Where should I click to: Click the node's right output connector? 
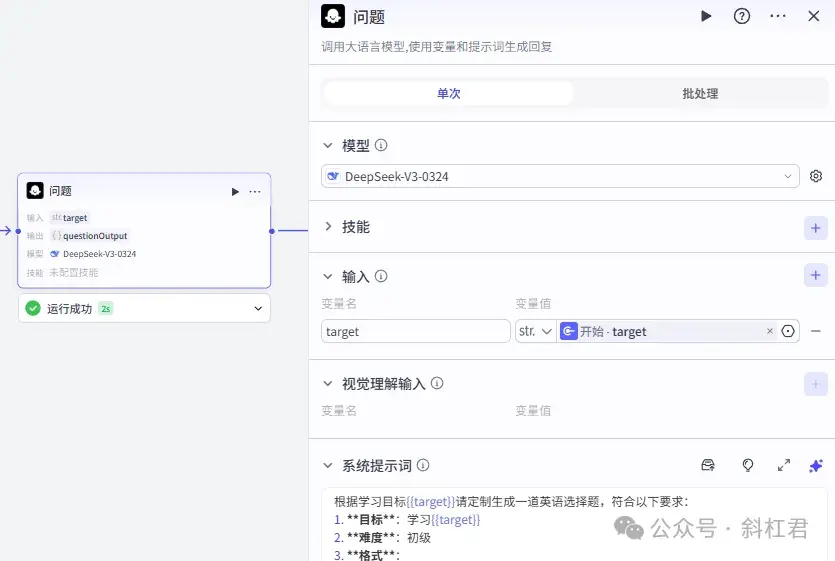tap(272, 231)
